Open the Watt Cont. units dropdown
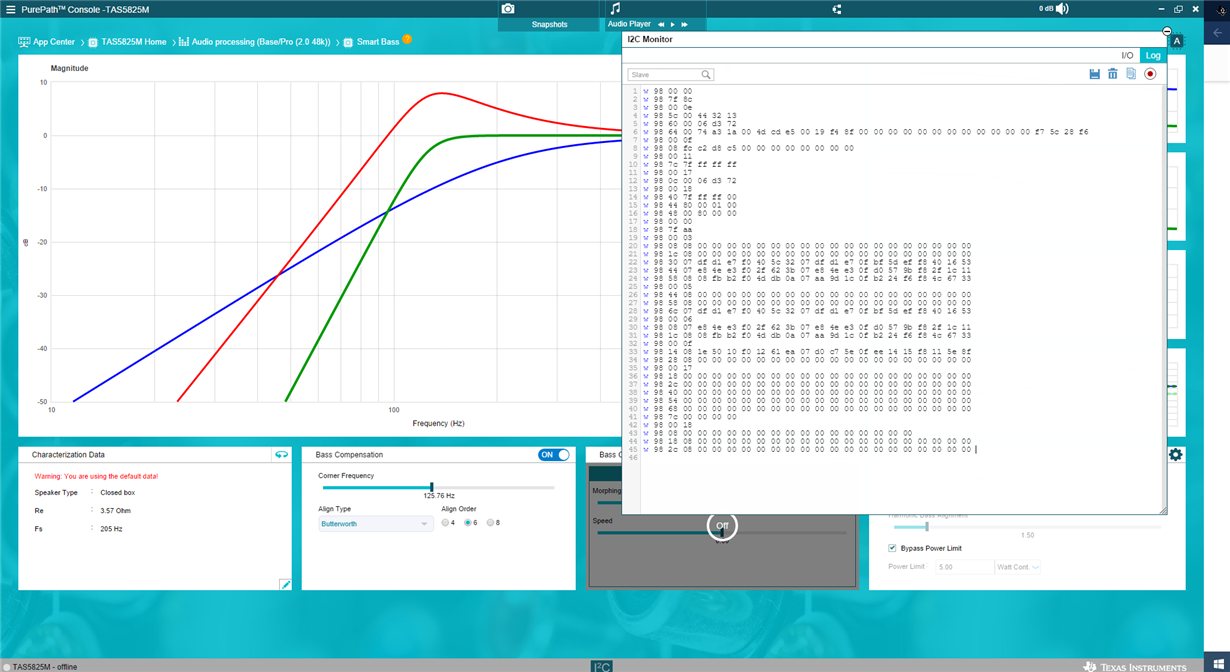 click(1018, 567)
